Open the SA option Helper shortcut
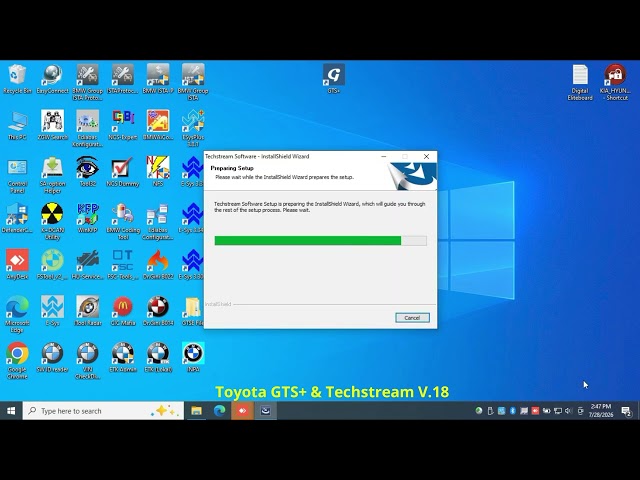640x480 pixels. pos(52,175)
